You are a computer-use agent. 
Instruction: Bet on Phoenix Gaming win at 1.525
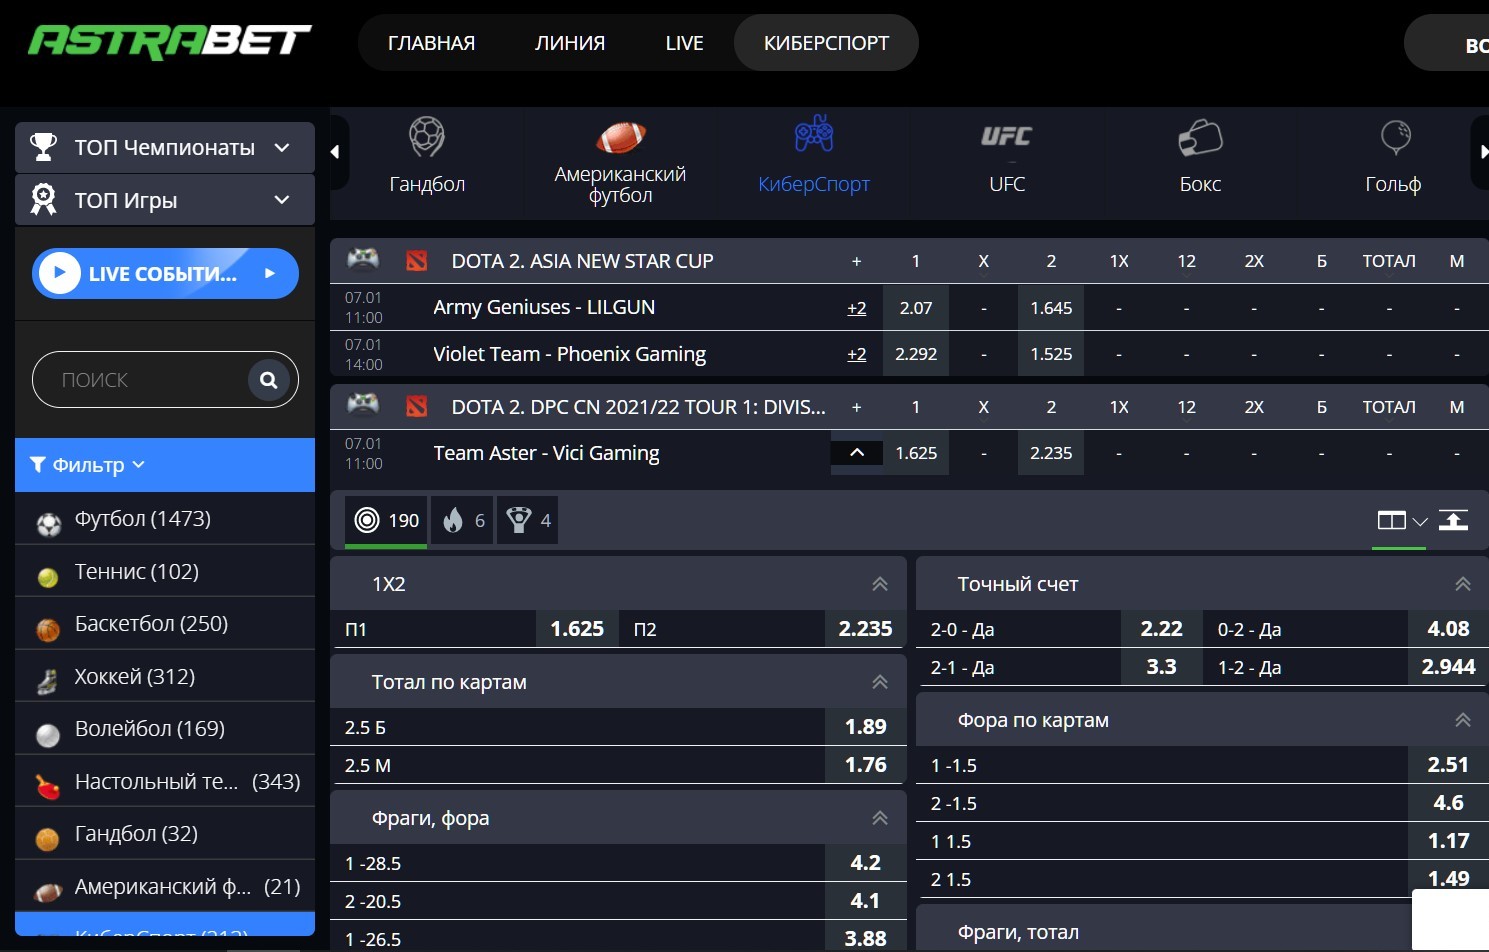pos(1051,354)
